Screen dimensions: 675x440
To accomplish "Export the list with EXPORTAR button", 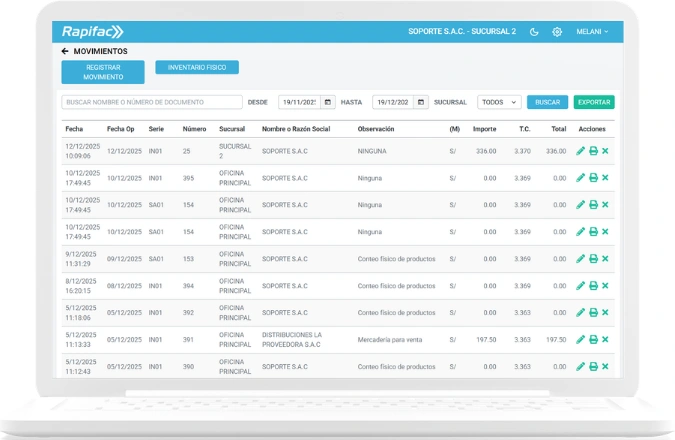I will click(594, 102).
